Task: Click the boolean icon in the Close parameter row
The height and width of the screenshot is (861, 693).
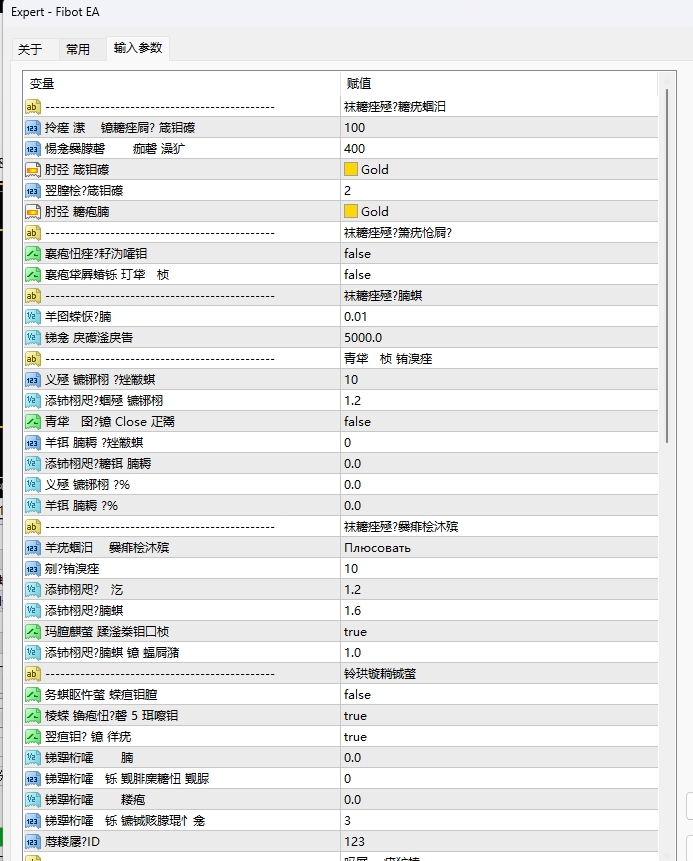Action: coord(32,422)
